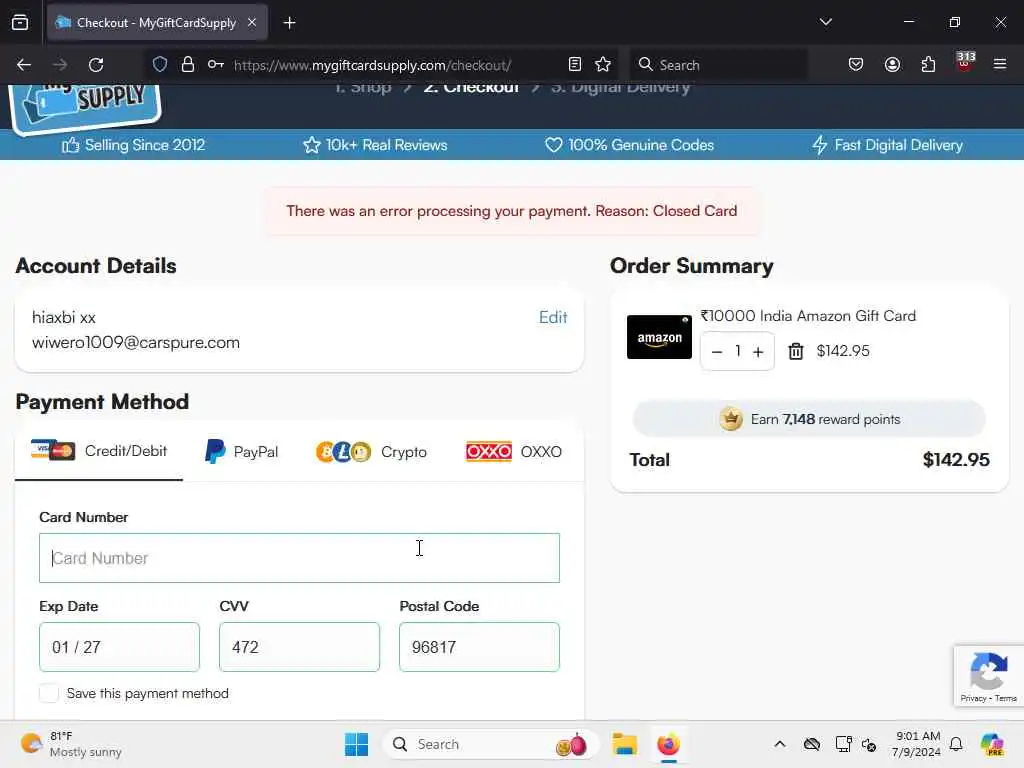Image resolution: width=1024 pixels, height=768 pixels.
Task: Remove the gift card using trash icon
Action: (795, 351)
